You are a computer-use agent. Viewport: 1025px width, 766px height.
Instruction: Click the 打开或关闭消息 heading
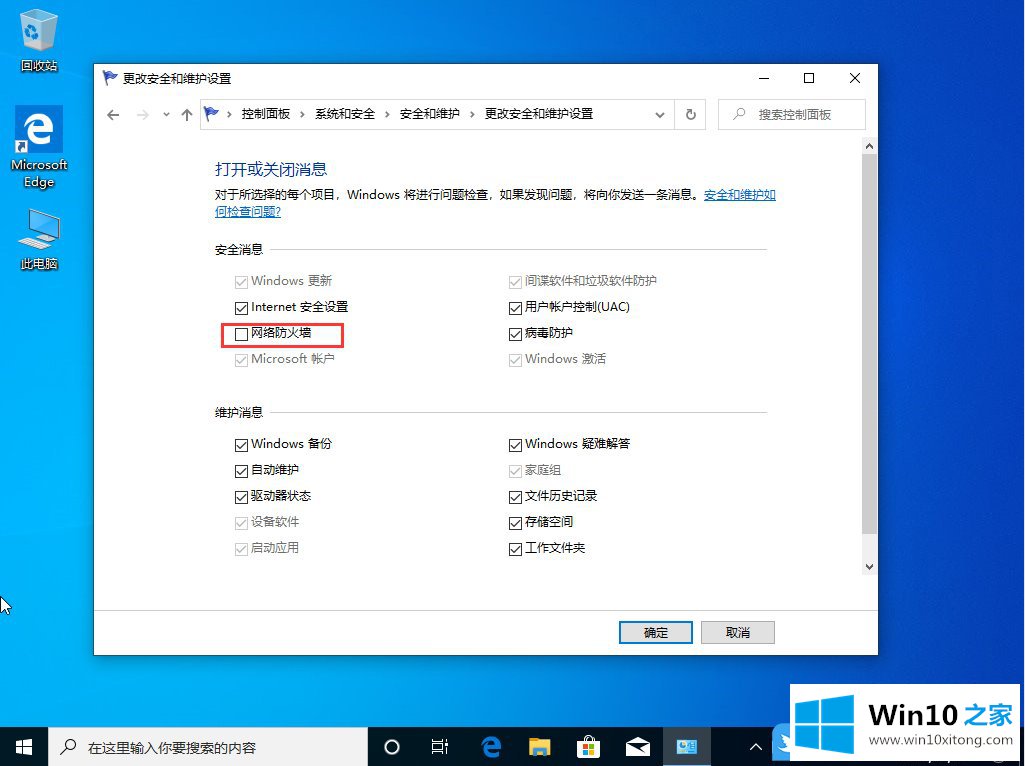pyautogui.click(x=271, y=169)
